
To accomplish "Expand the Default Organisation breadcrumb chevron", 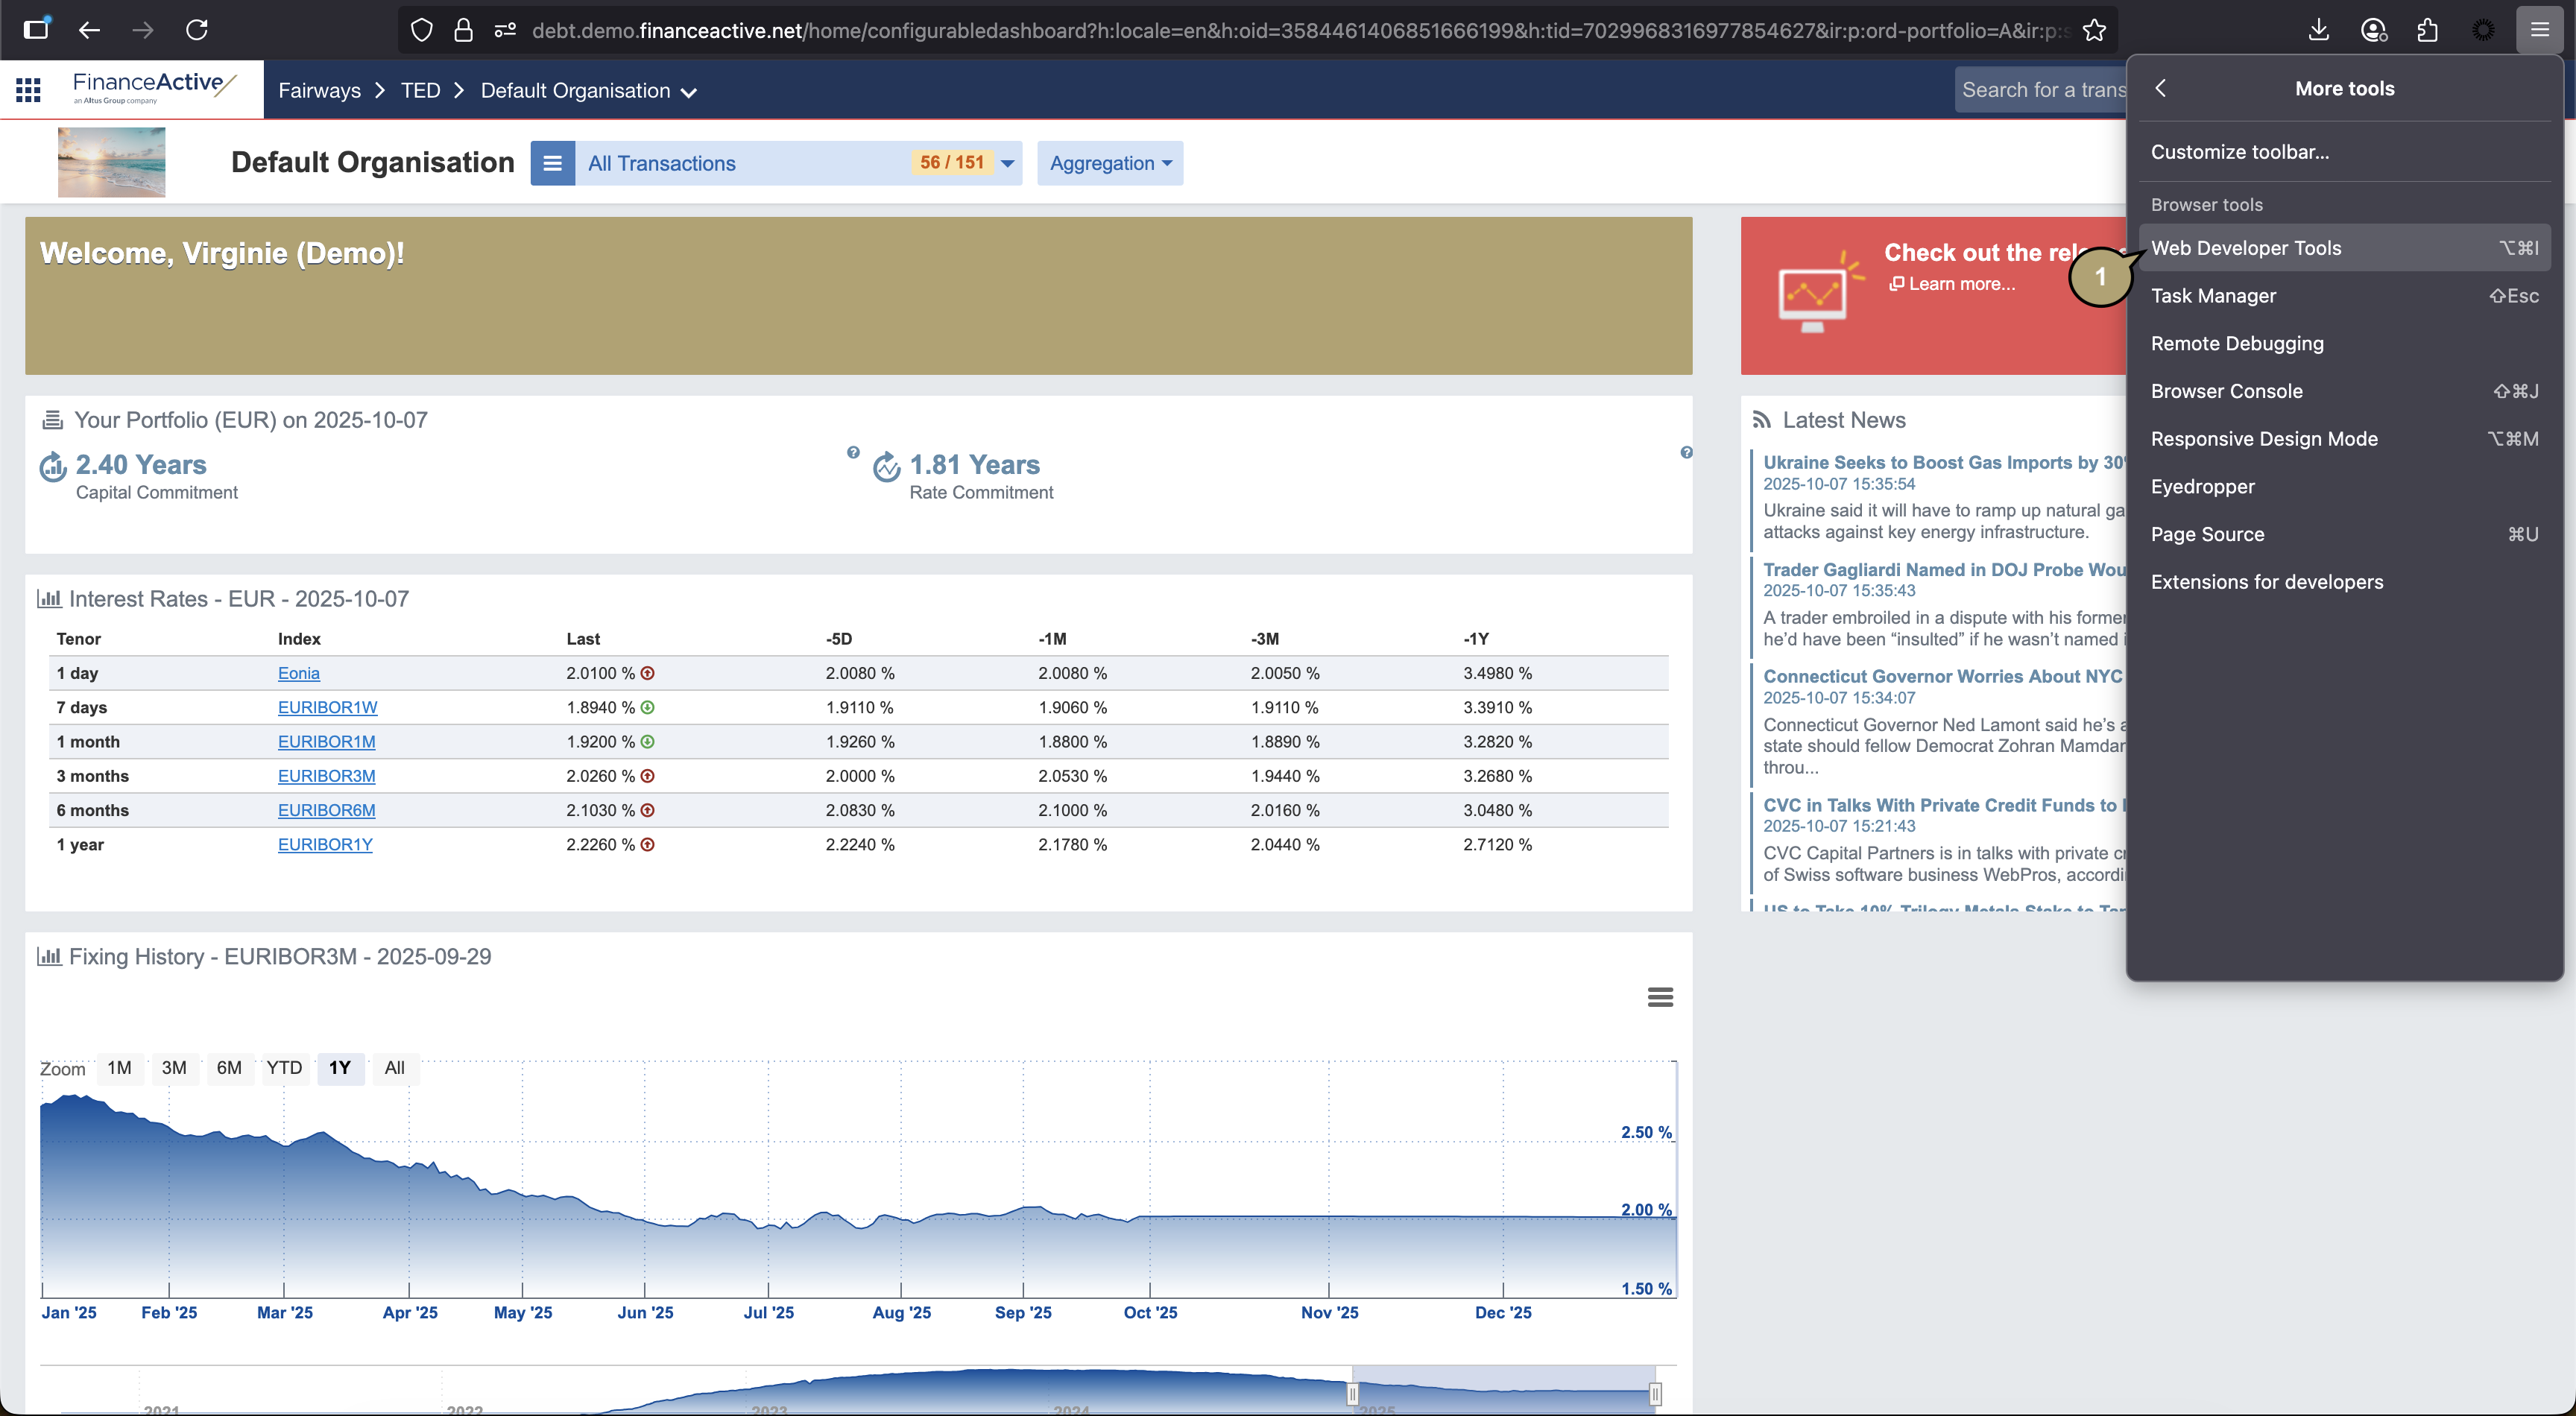I will tap(689, 92).
